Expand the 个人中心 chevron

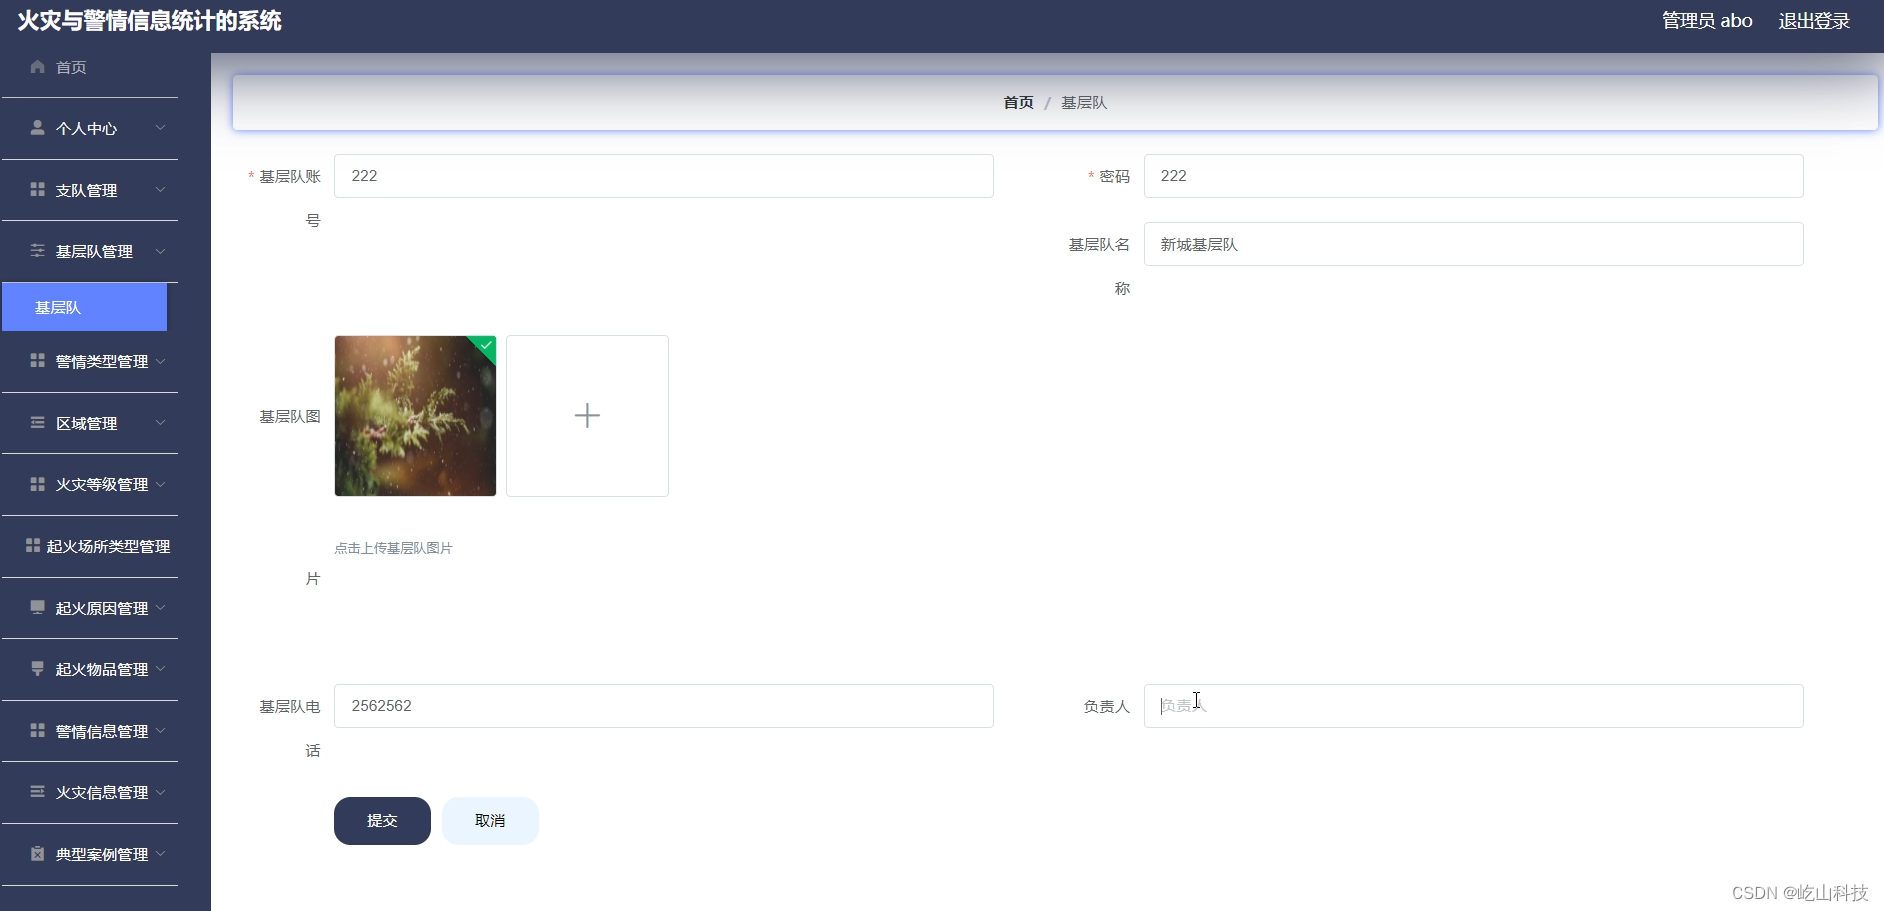click(160, 128)
